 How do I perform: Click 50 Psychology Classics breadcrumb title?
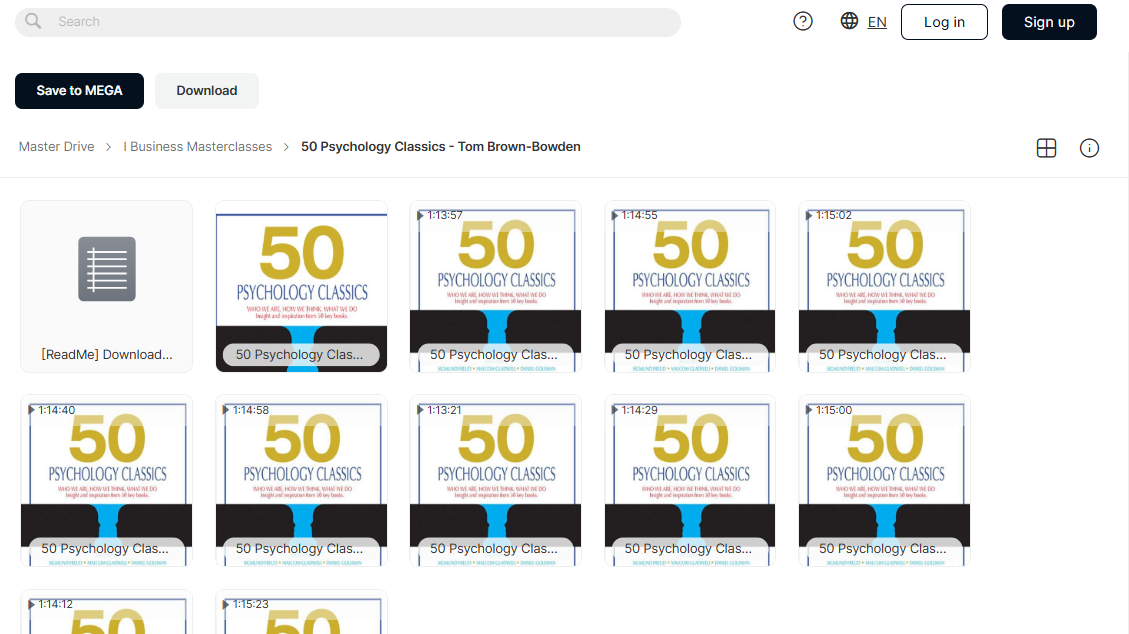click(441, 147)
